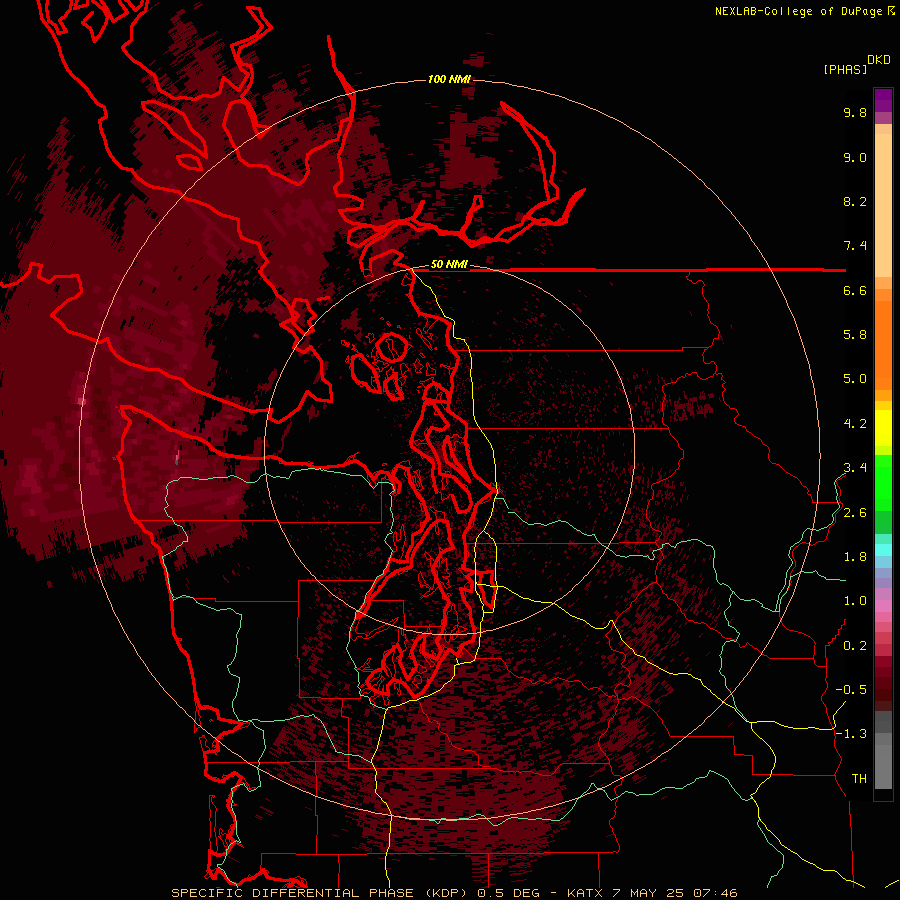Click the TH threshold label
Viewport: 900px width, 900px height.
coord(859,779)
